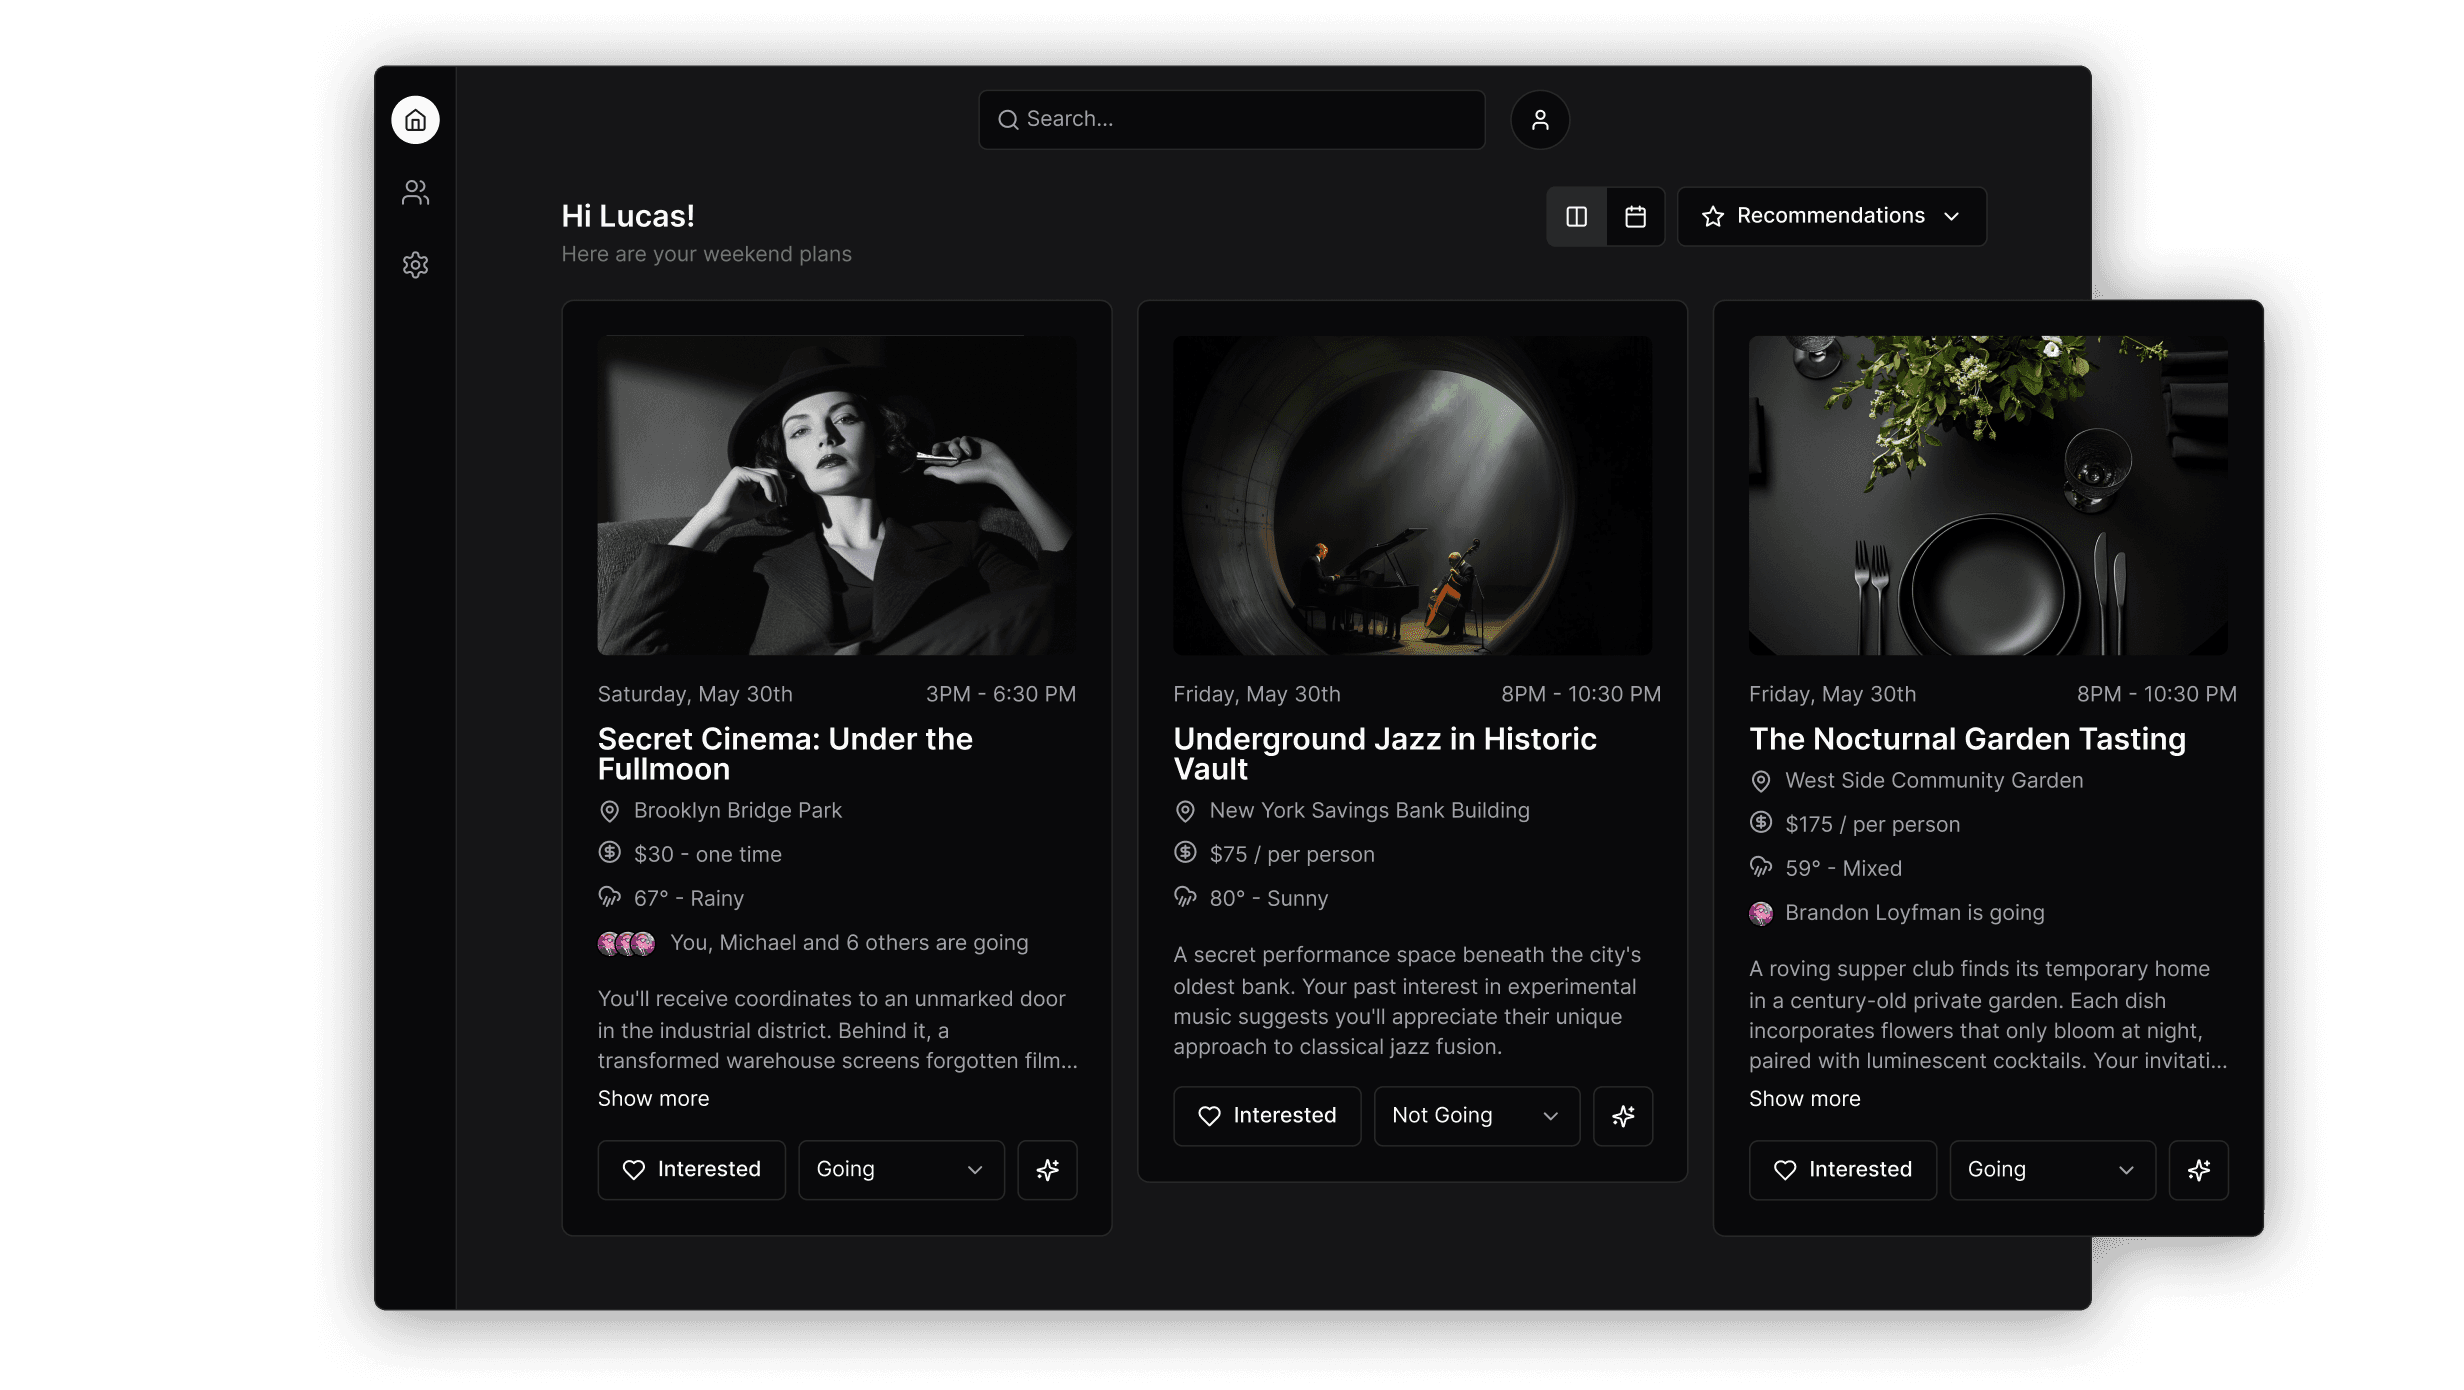Click the heart icon on Underground Jazz's Interested
The image size is (2464, 1390).
1210,1116
